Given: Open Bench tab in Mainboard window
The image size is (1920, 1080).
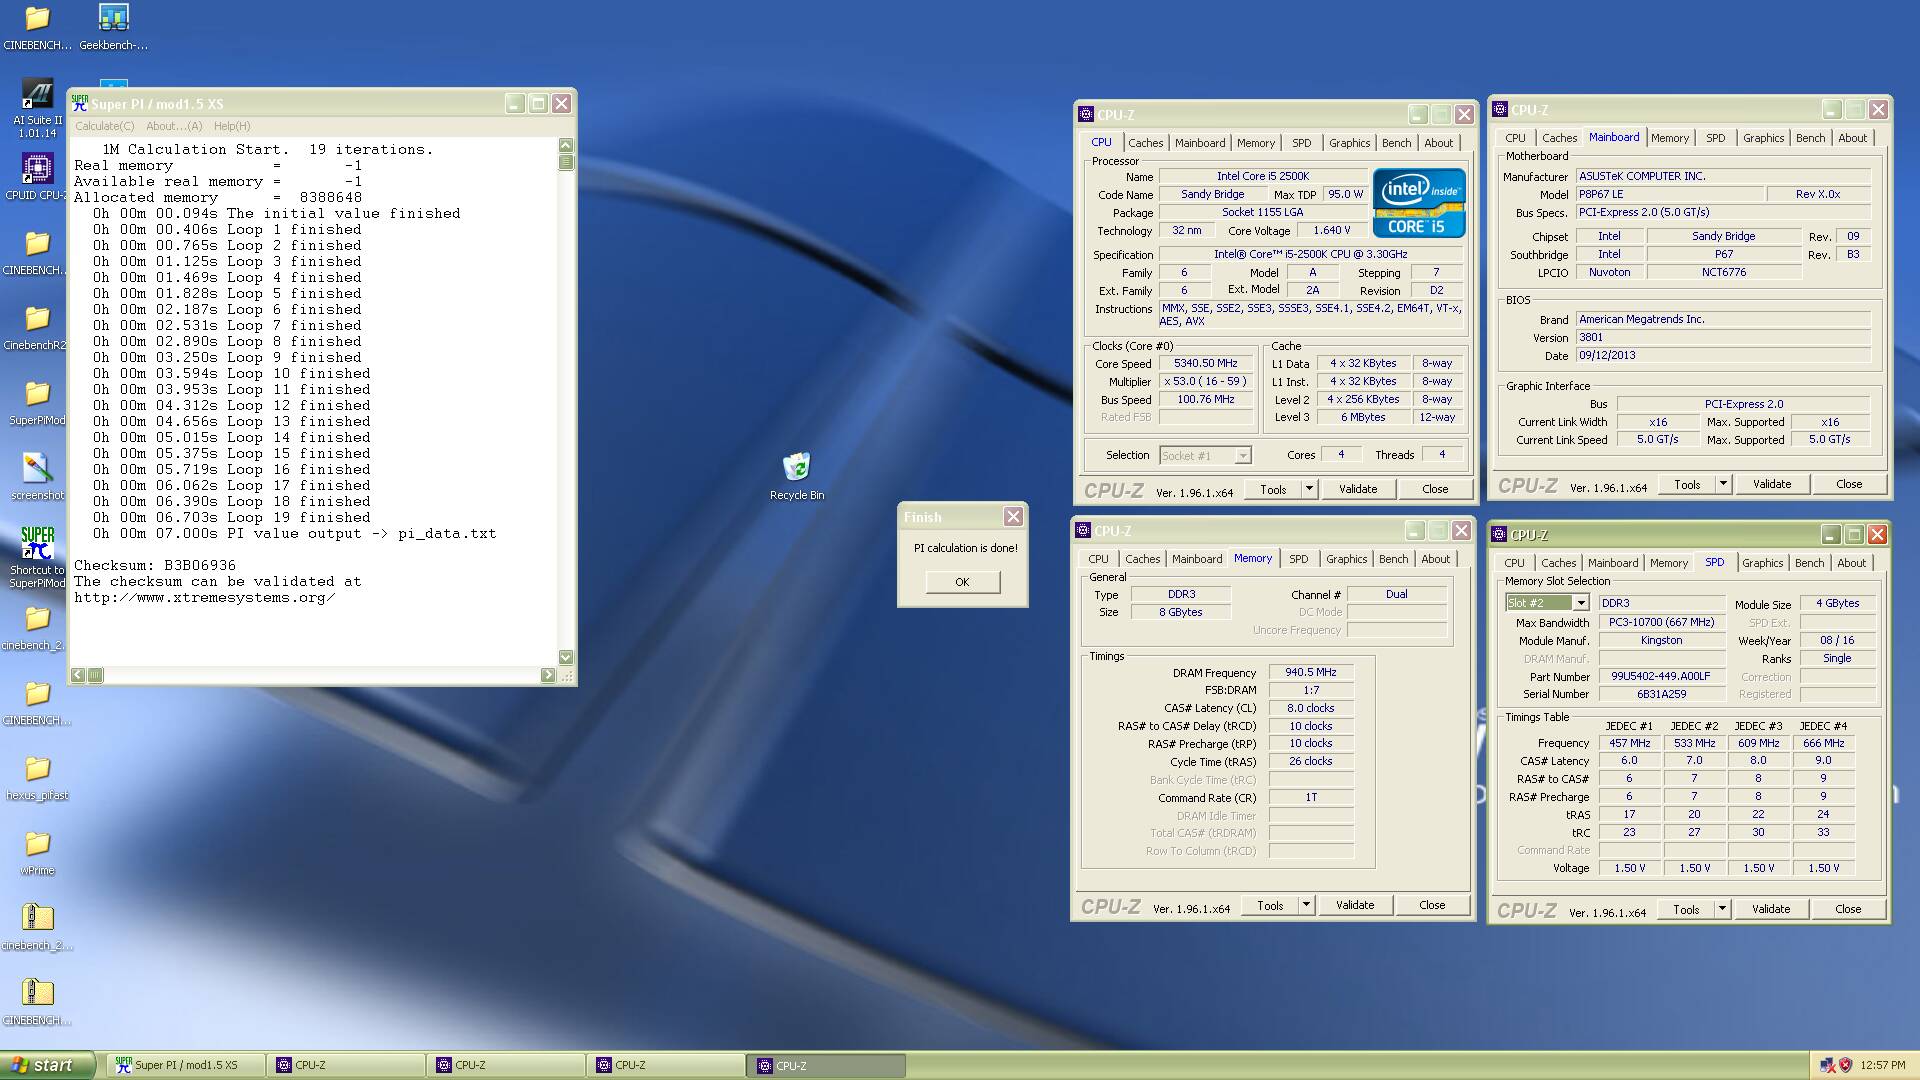Looking at the screenshot, I should tap(1810, 138).
